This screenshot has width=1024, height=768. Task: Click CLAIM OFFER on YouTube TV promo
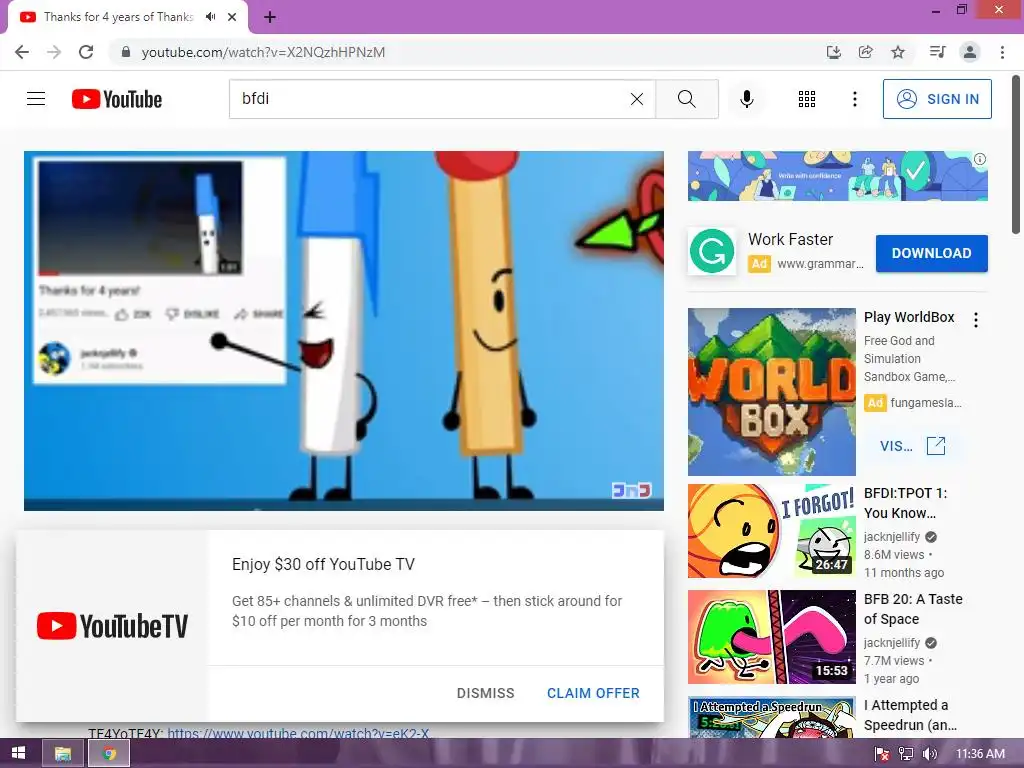pyautogui.click(x=593, y=693)
